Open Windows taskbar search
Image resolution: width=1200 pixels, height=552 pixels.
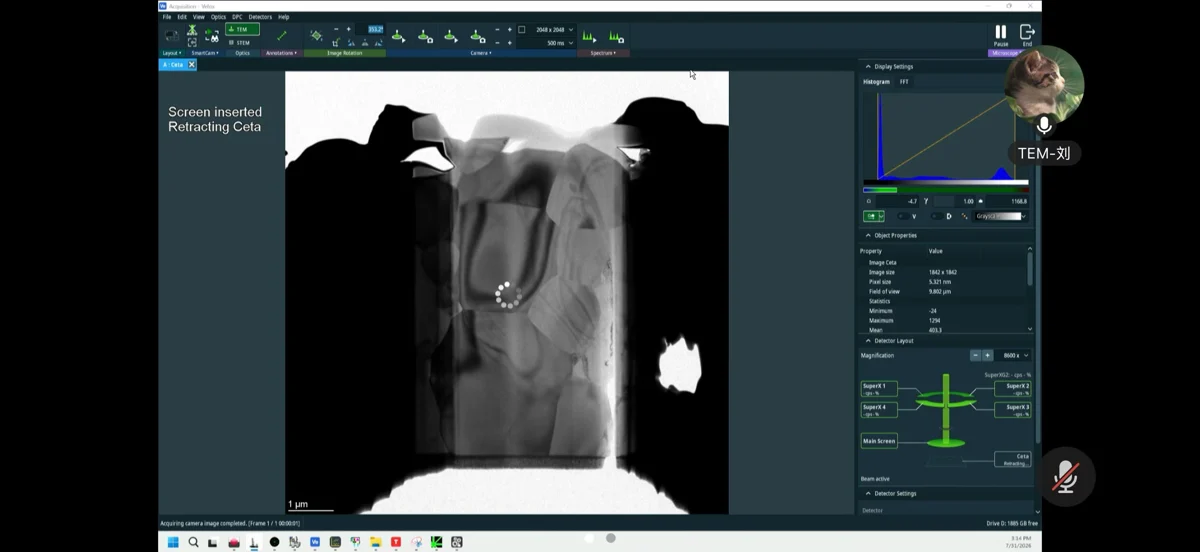[193, 542]
